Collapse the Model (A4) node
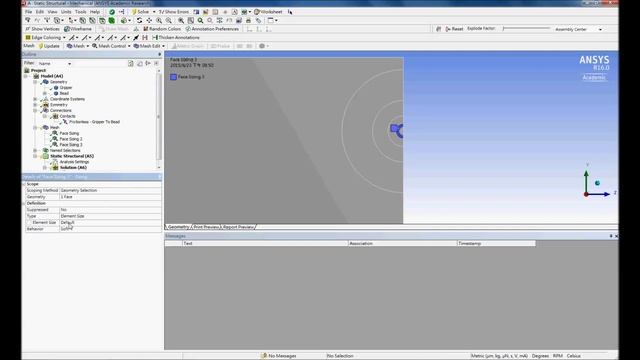This screenshot has width=640, height=360. point(25,76)
